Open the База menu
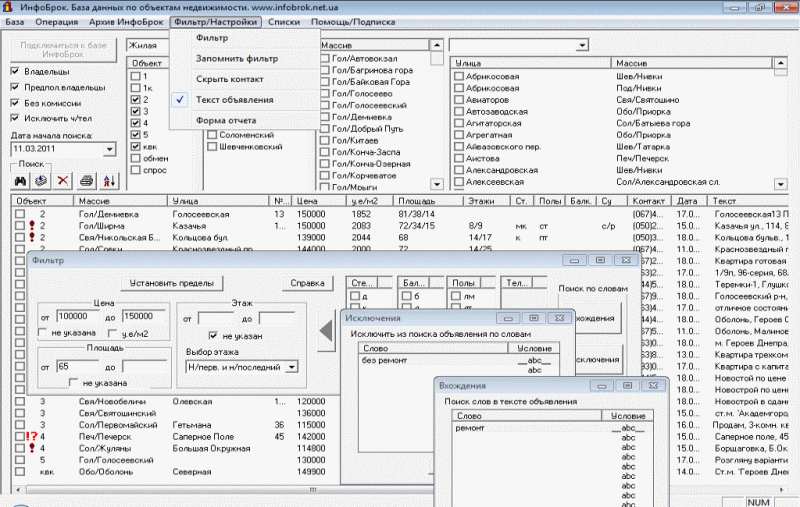The width and height of the screenshot is (800, 507). pyautogui.click(x=15, y=22)
